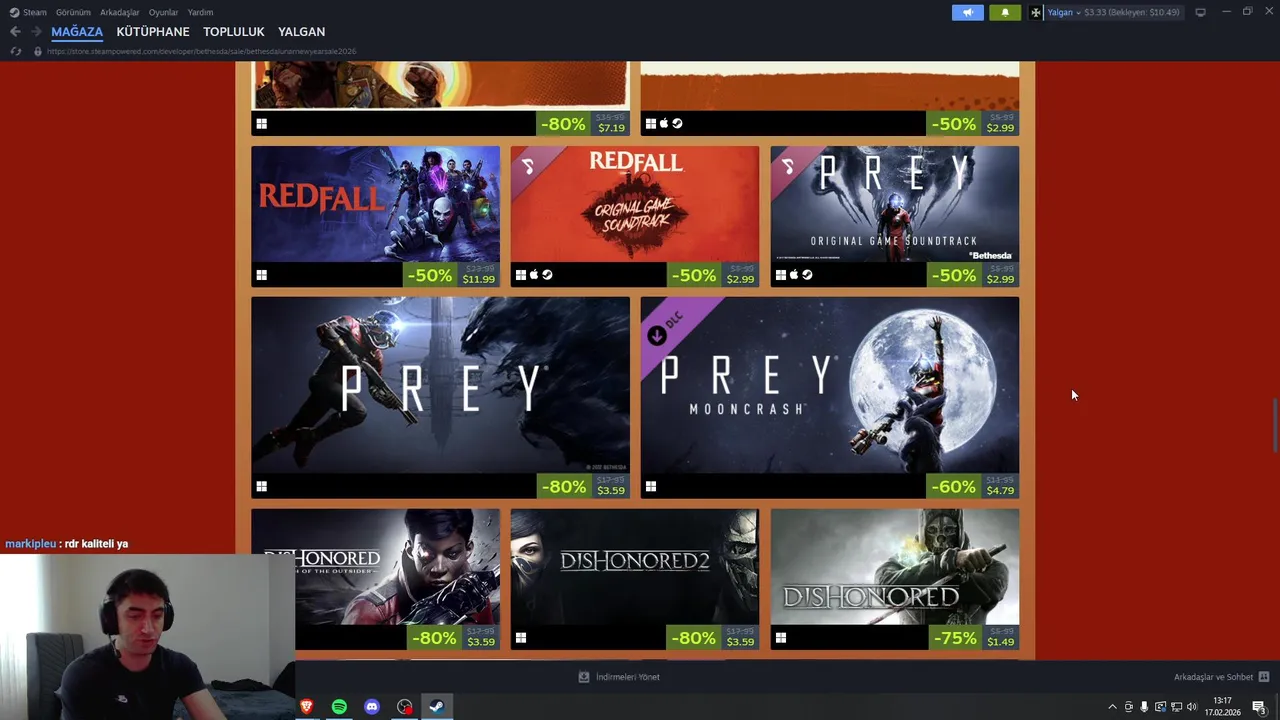
Task: Switch to the YALGAN profile tab
Action: coord(301,32)
